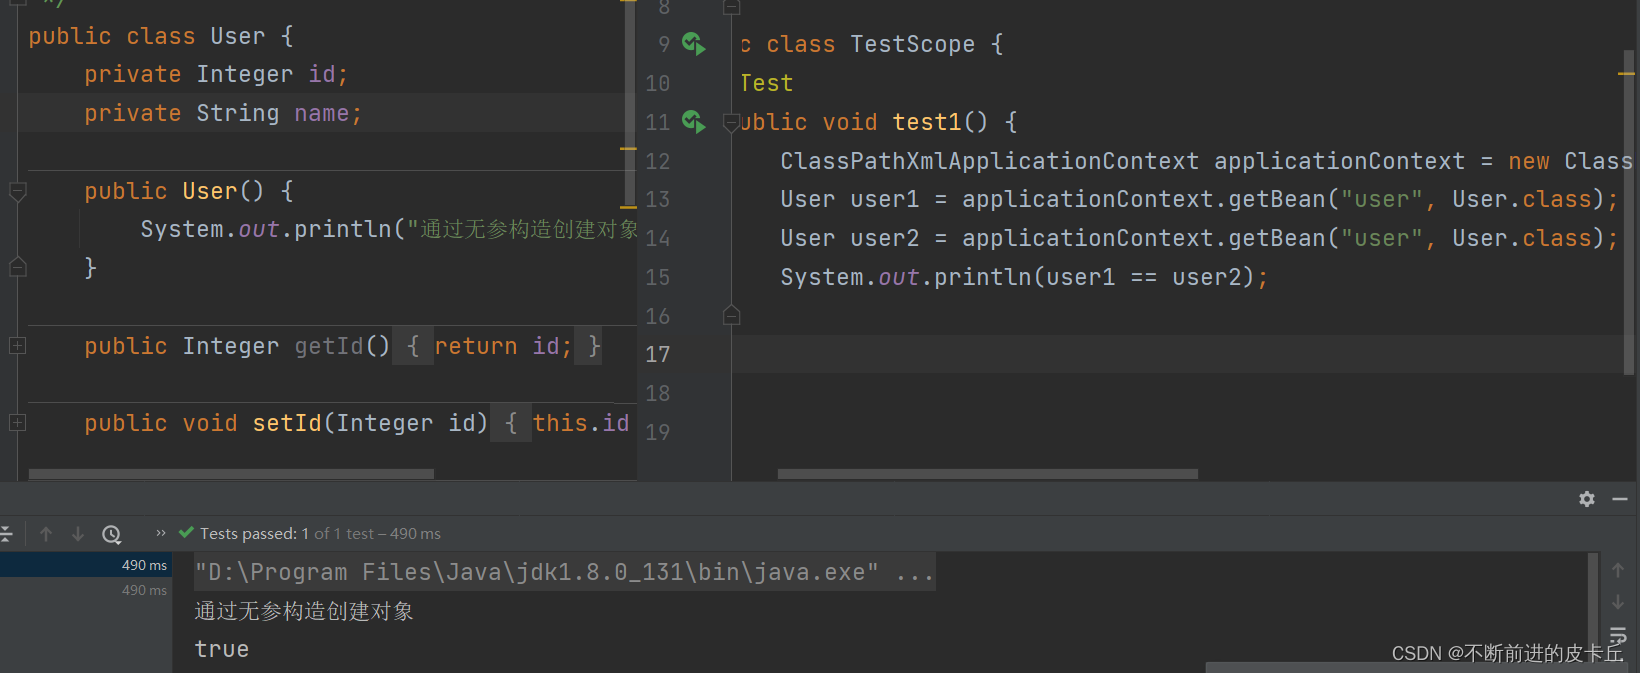Place cursor on 'private Integer id;' line
The image size is (1640, 673).
[x=216, y=74]
